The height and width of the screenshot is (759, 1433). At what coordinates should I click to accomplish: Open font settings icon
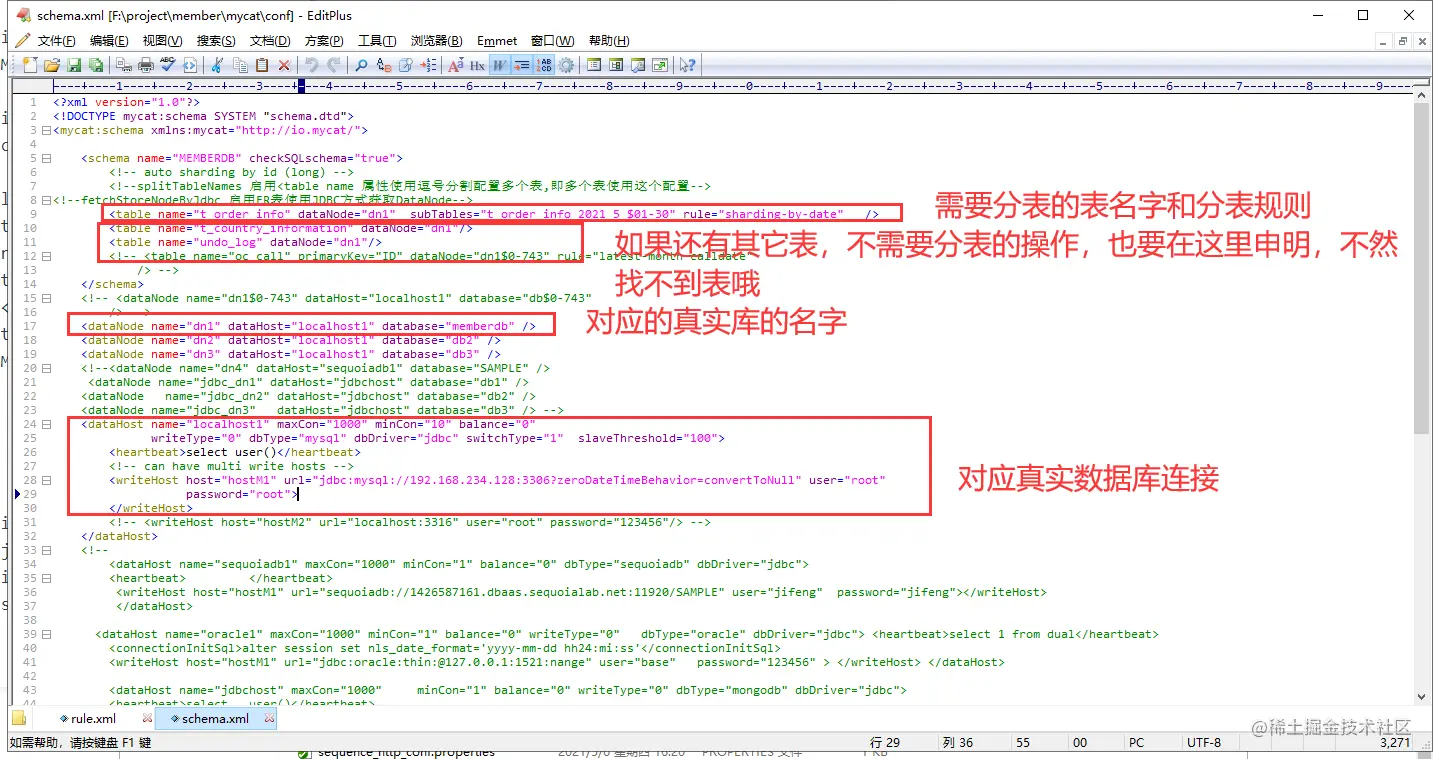pos(455,65)
